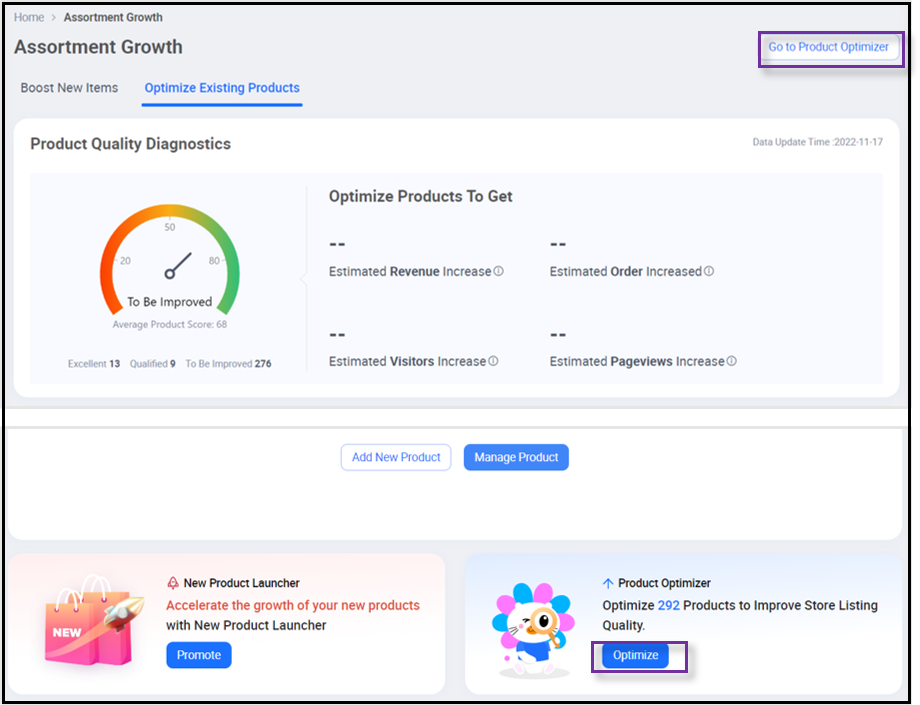Click the Estimated Pageviews Increase info icon
The height and width of the screenshot is (705, 920).
coord(734,360)
